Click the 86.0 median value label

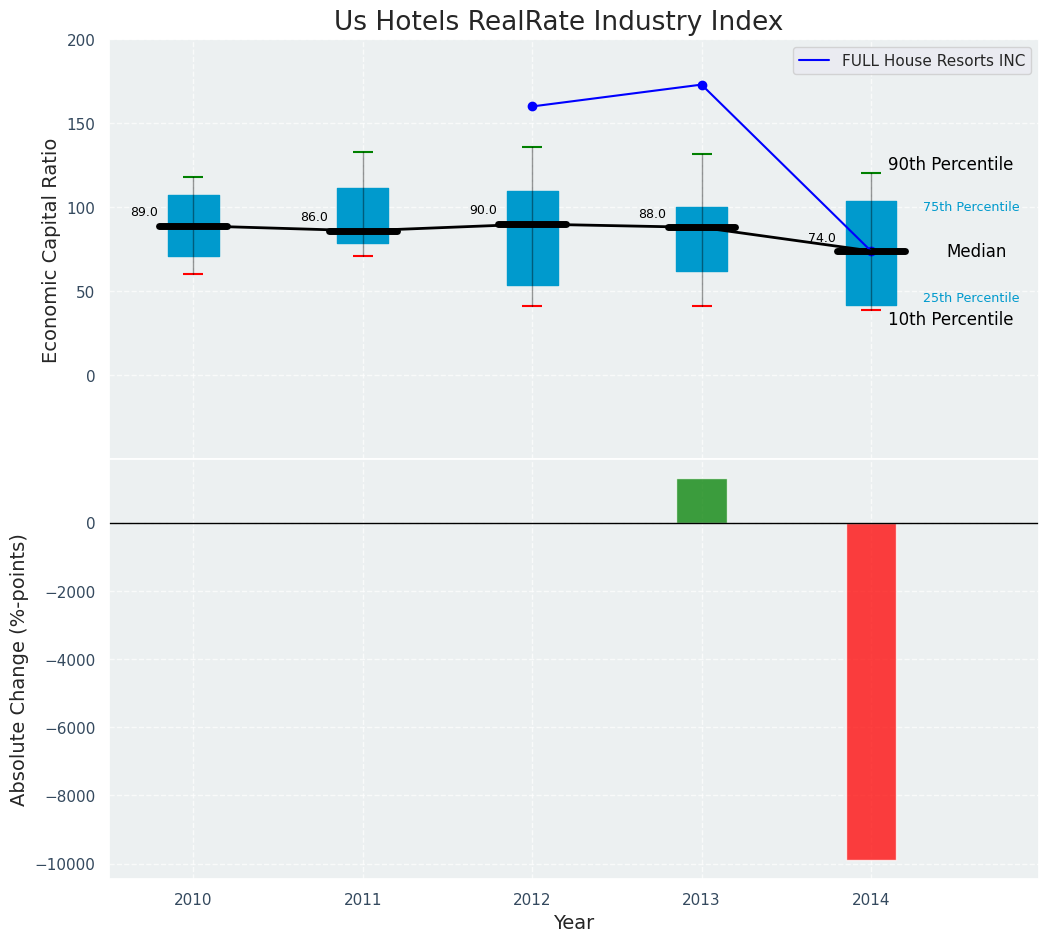pos(314,217)
